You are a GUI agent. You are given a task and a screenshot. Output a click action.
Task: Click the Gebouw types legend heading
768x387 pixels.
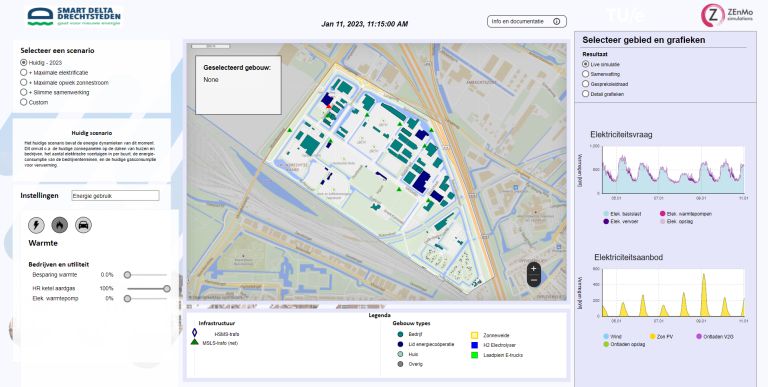tap(411, 323)
